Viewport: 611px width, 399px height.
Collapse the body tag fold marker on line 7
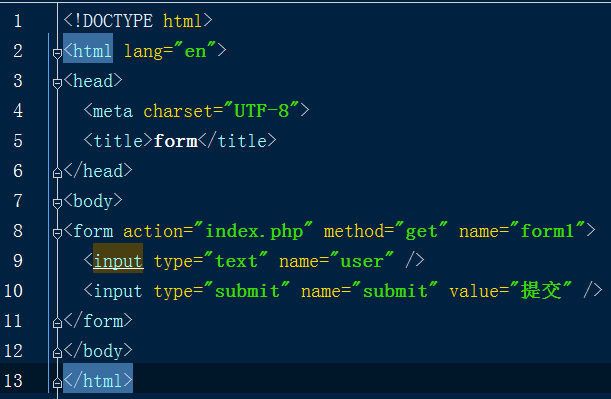click(x=57, y=203)
